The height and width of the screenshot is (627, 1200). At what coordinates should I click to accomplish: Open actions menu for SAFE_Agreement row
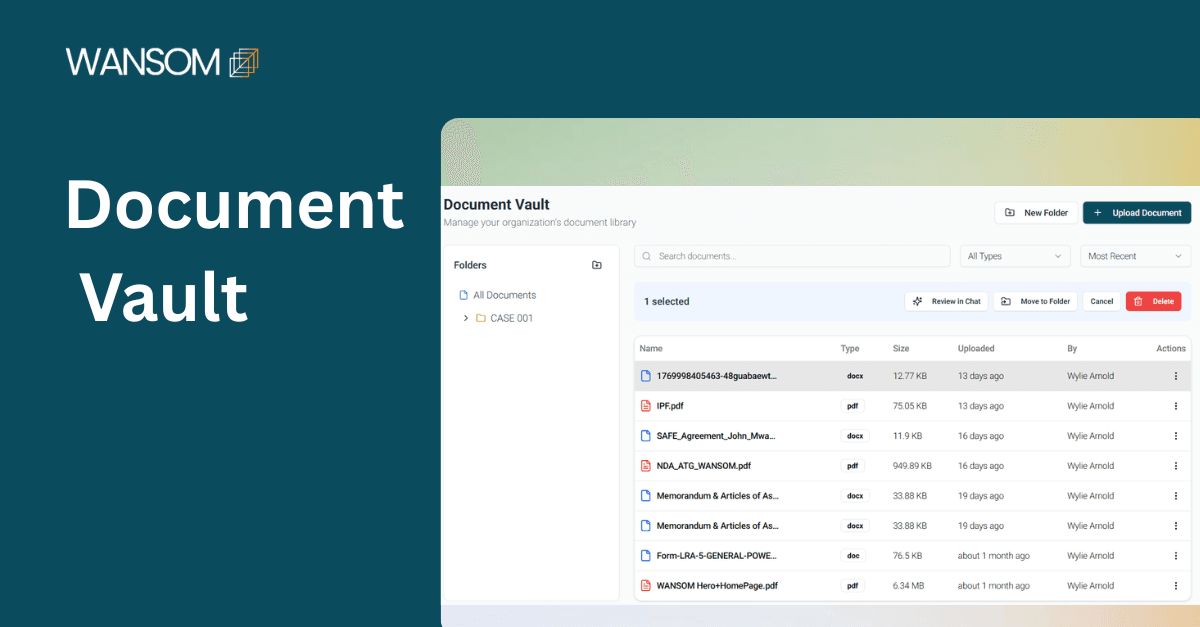1175,436
